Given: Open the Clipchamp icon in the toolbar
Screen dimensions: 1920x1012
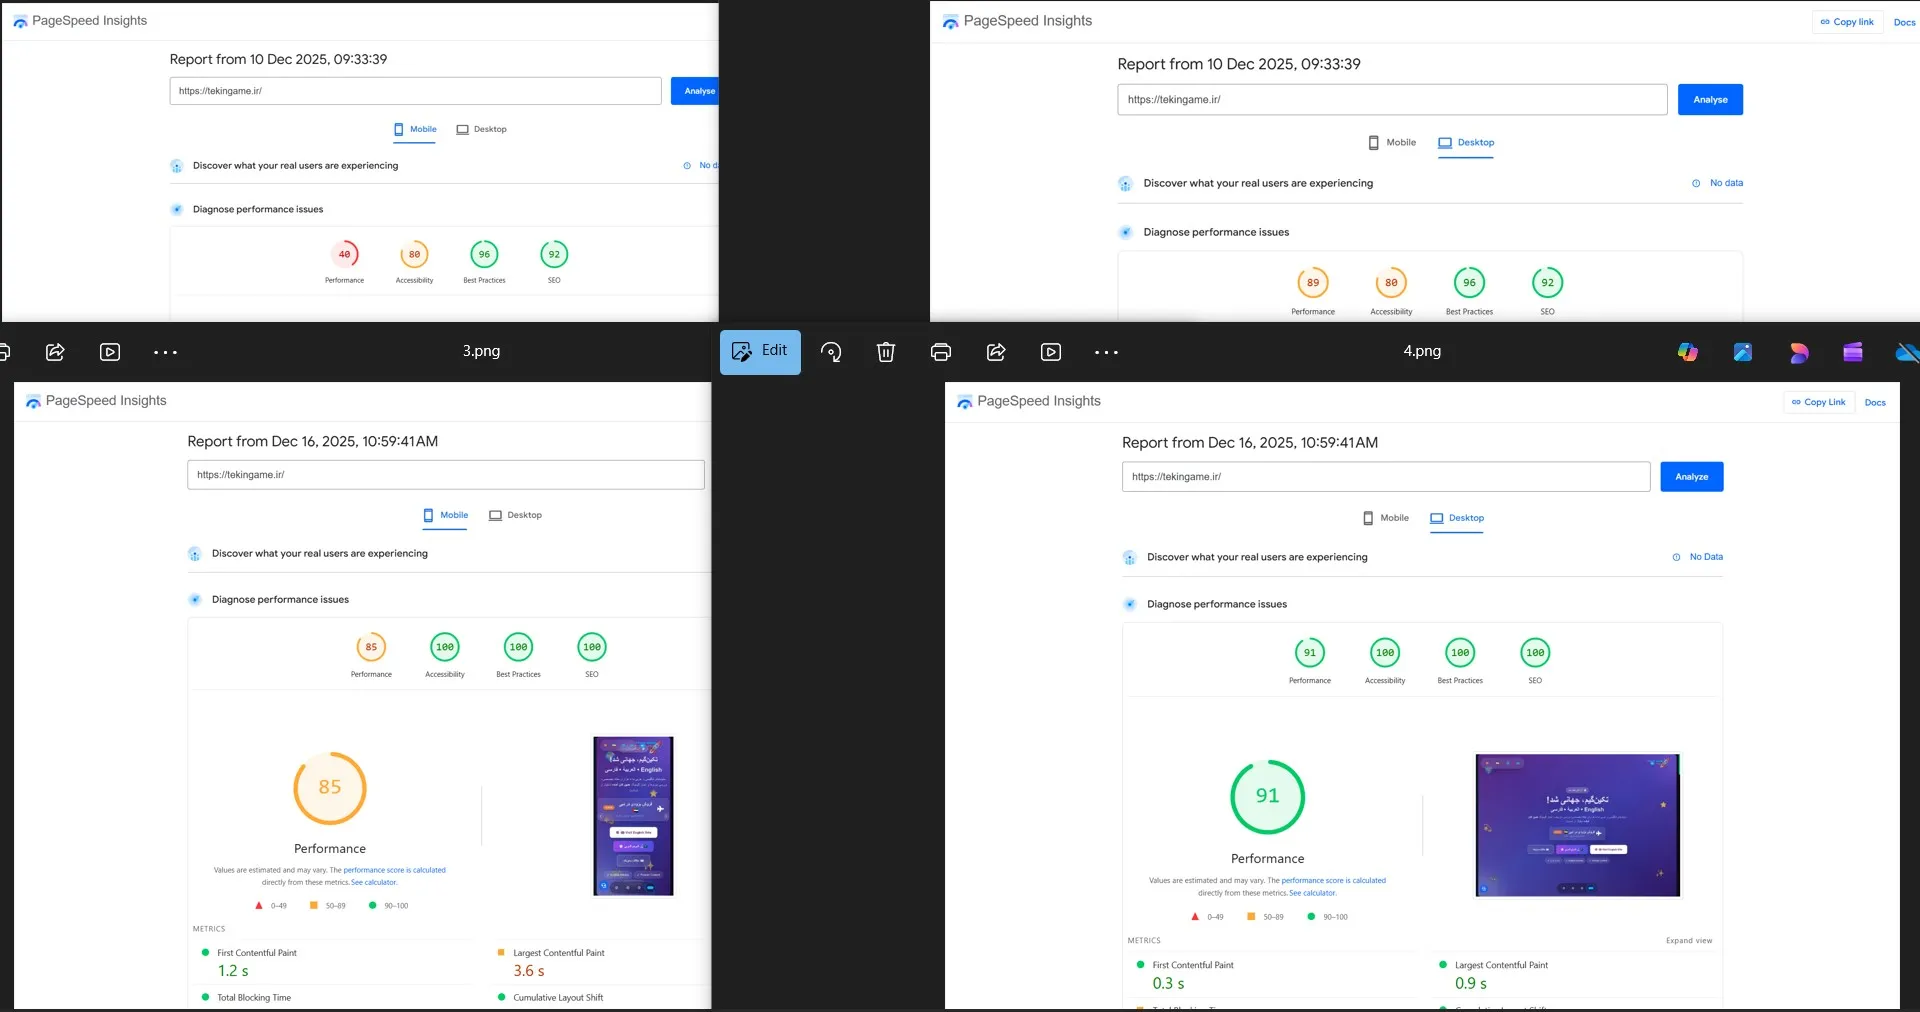Looking at the screenshot, I should (x=1853, y=352).
